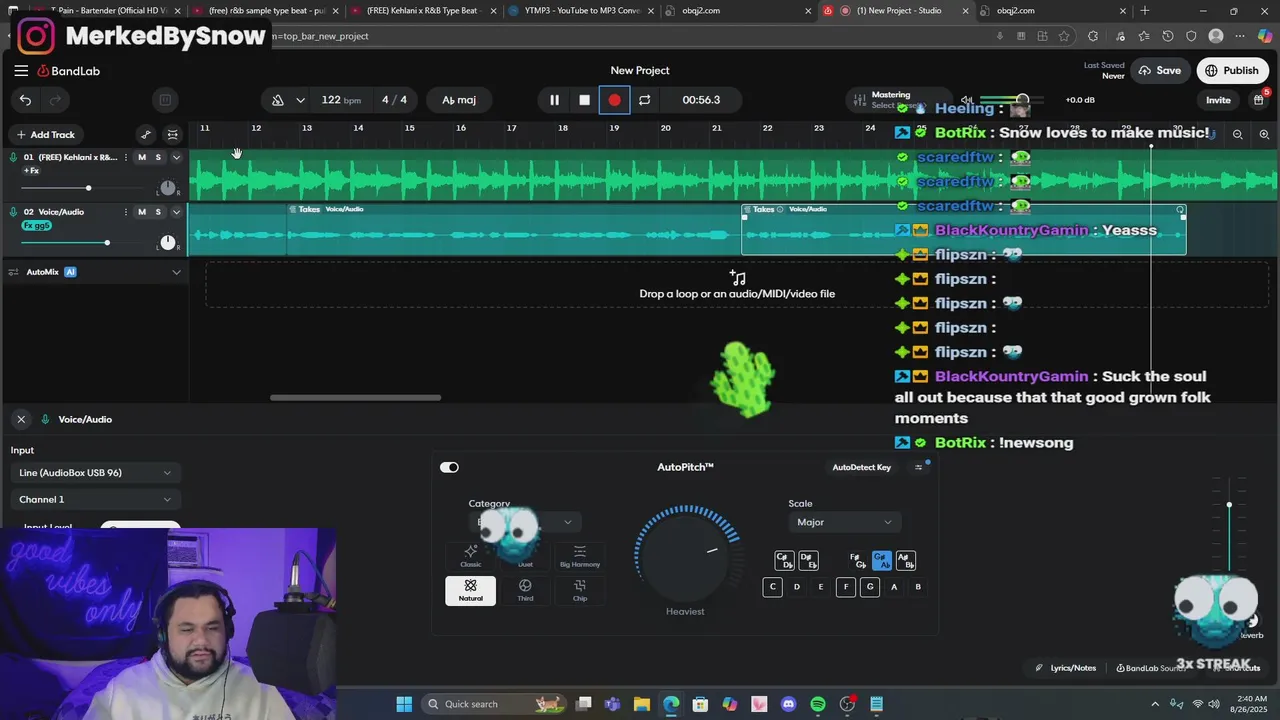
Task: Publish the project
Action: tap(1232, 71)
